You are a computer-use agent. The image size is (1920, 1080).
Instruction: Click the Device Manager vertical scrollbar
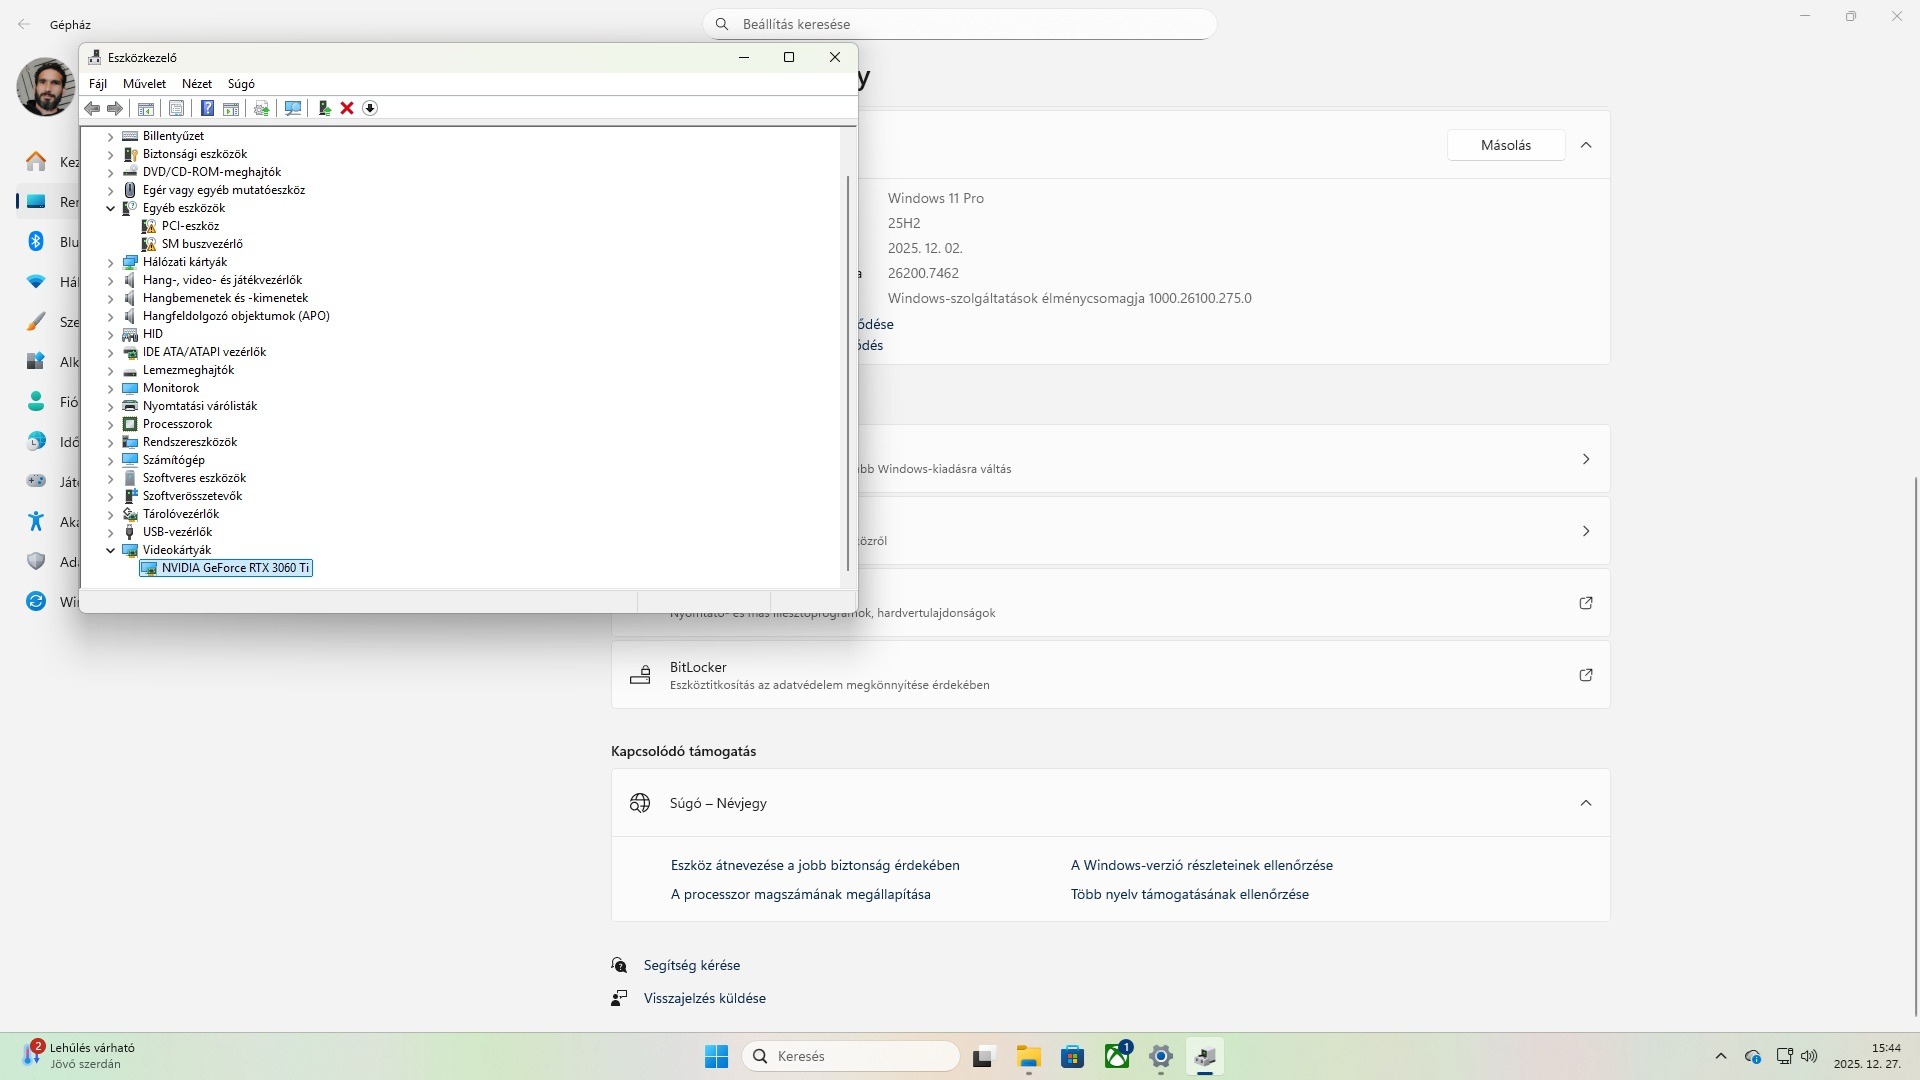pos(848,370)
